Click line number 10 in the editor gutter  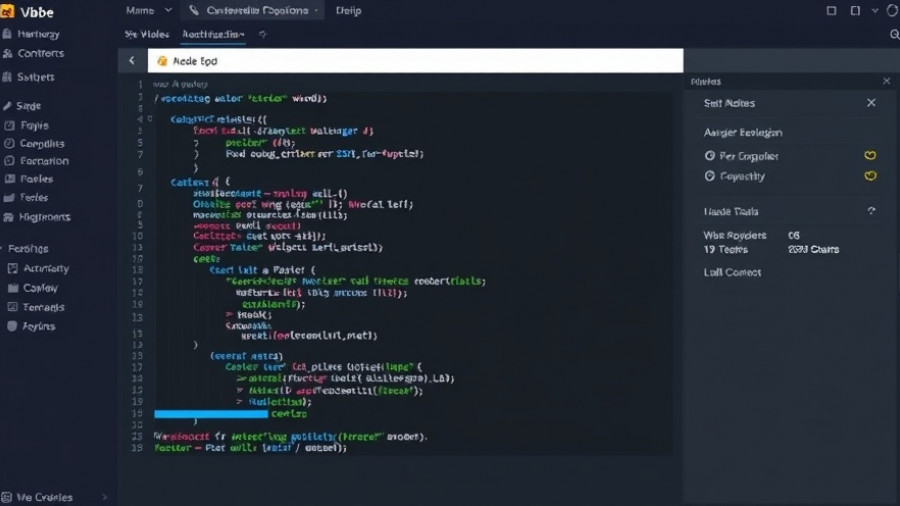(138, 236)
